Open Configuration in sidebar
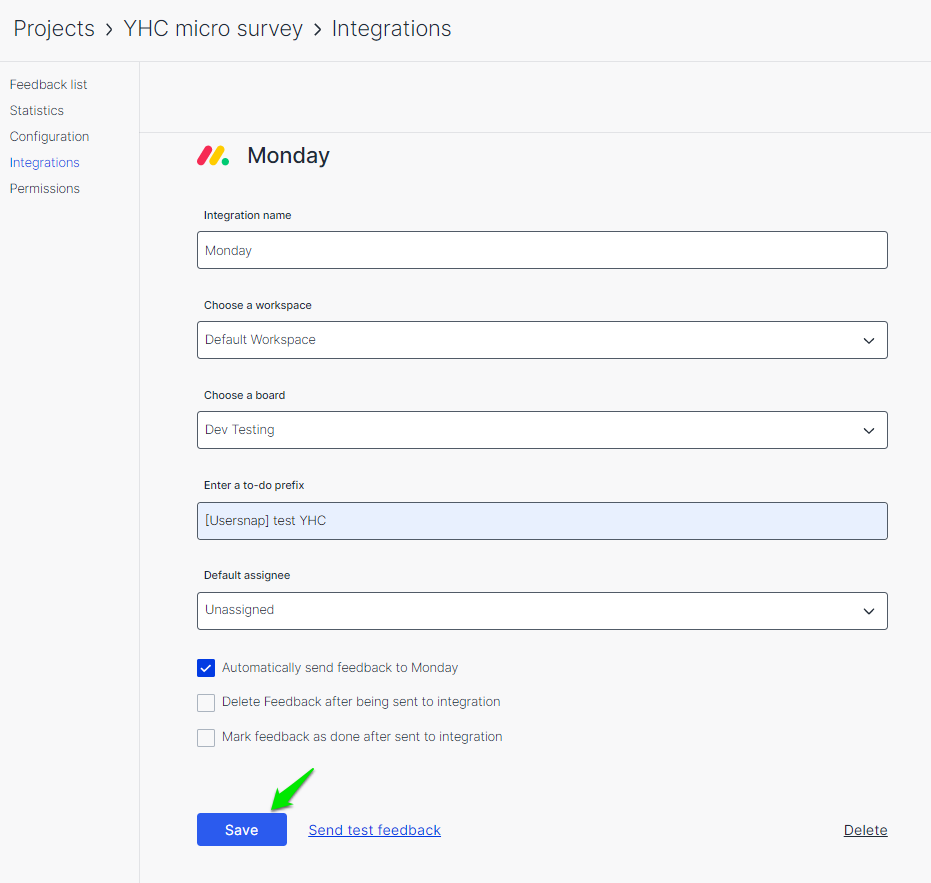The image size is (931, 883). [x=49, y=137]
